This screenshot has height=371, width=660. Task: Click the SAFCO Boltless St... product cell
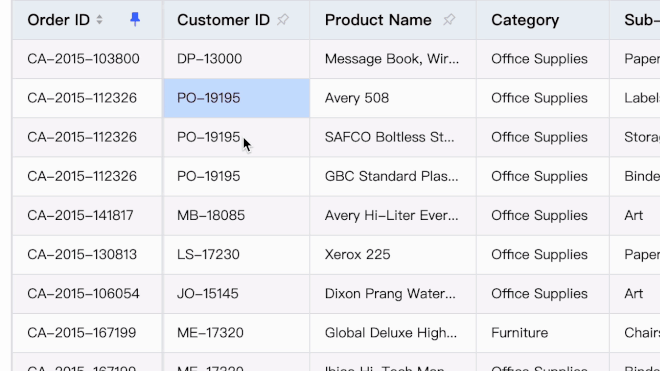tap(393, 137)
